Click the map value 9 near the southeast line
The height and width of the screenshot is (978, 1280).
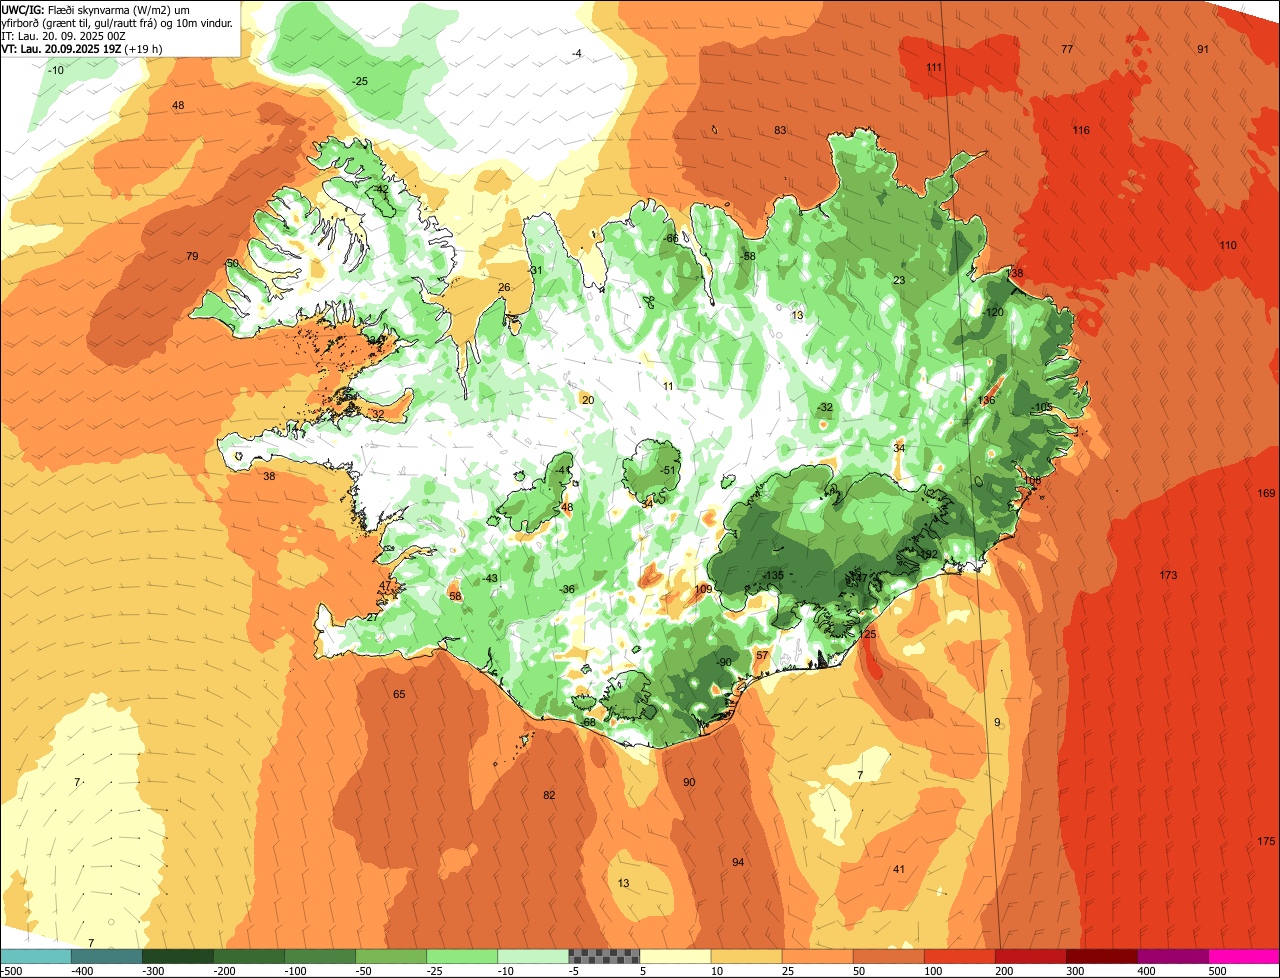pos(997,723)
